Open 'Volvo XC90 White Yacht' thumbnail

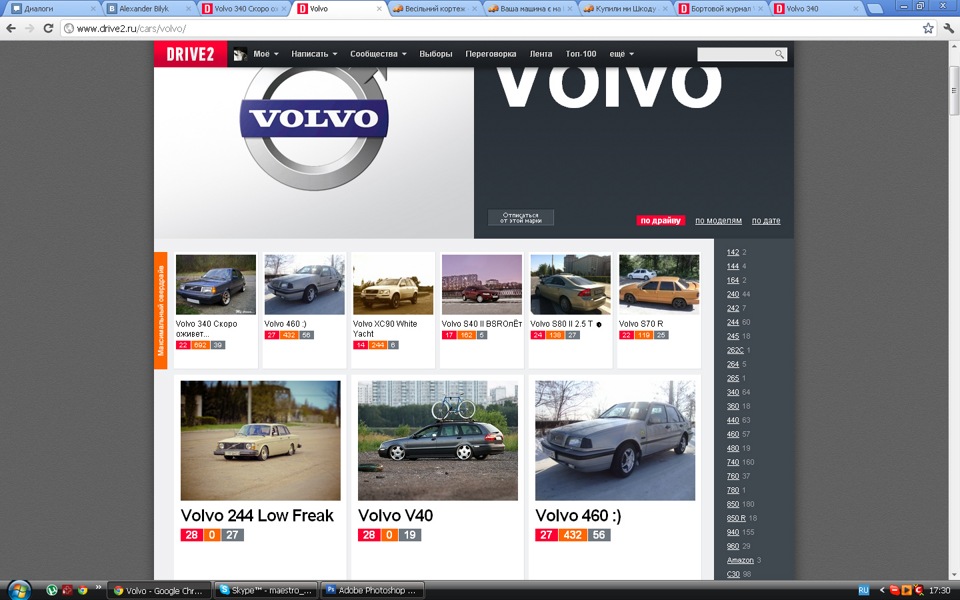click(x=393, y=285)
